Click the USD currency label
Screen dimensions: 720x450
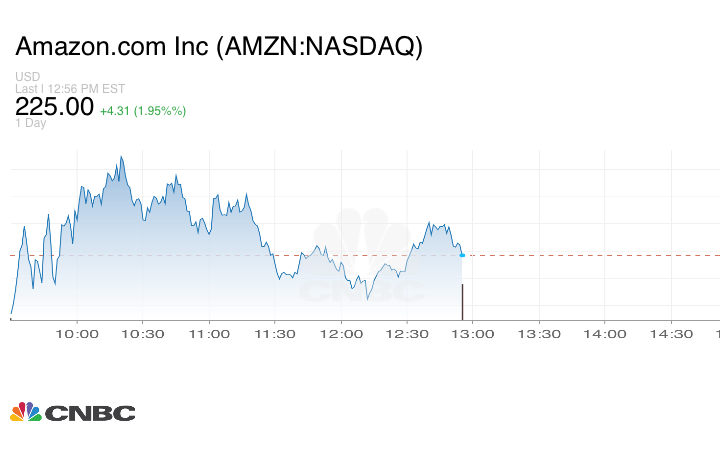click(28, 76)
